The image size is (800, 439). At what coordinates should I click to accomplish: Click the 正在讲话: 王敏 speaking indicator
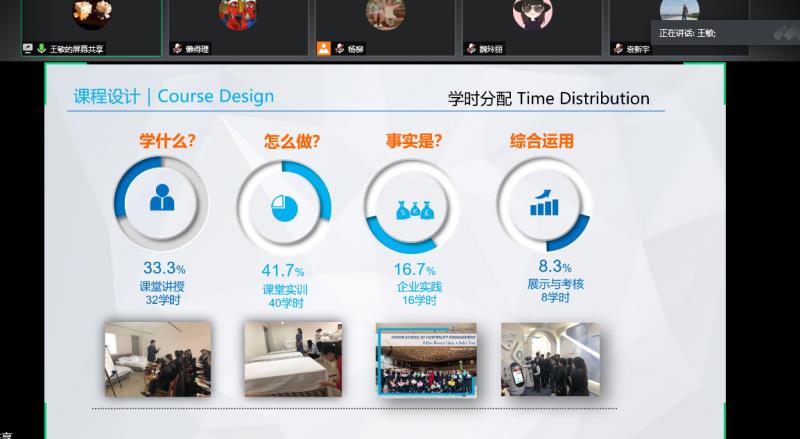point(687,33)
